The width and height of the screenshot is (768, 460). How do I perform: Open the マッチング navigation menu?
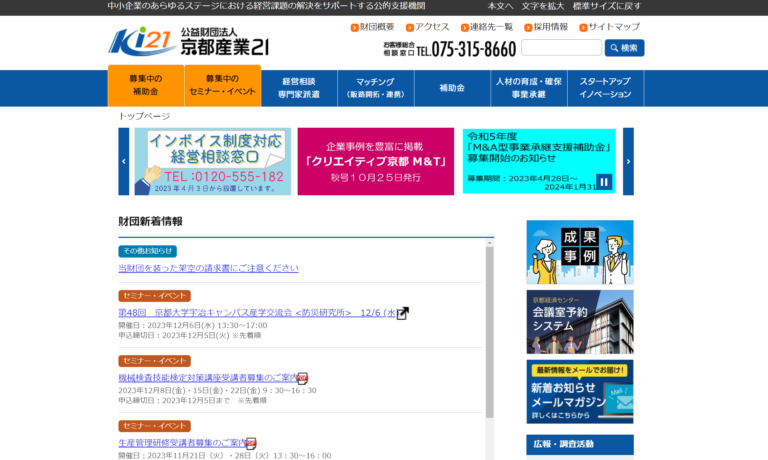click(x=375, y=87)
